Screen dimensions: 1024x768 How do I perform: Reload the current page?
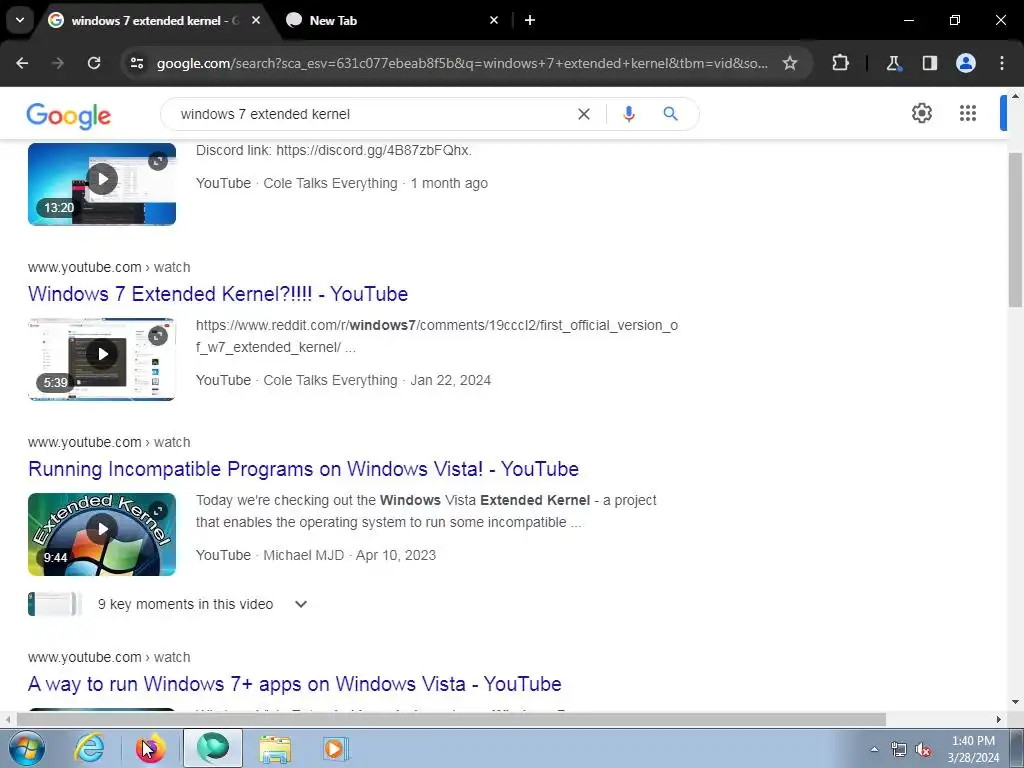[x=94, y=63]
